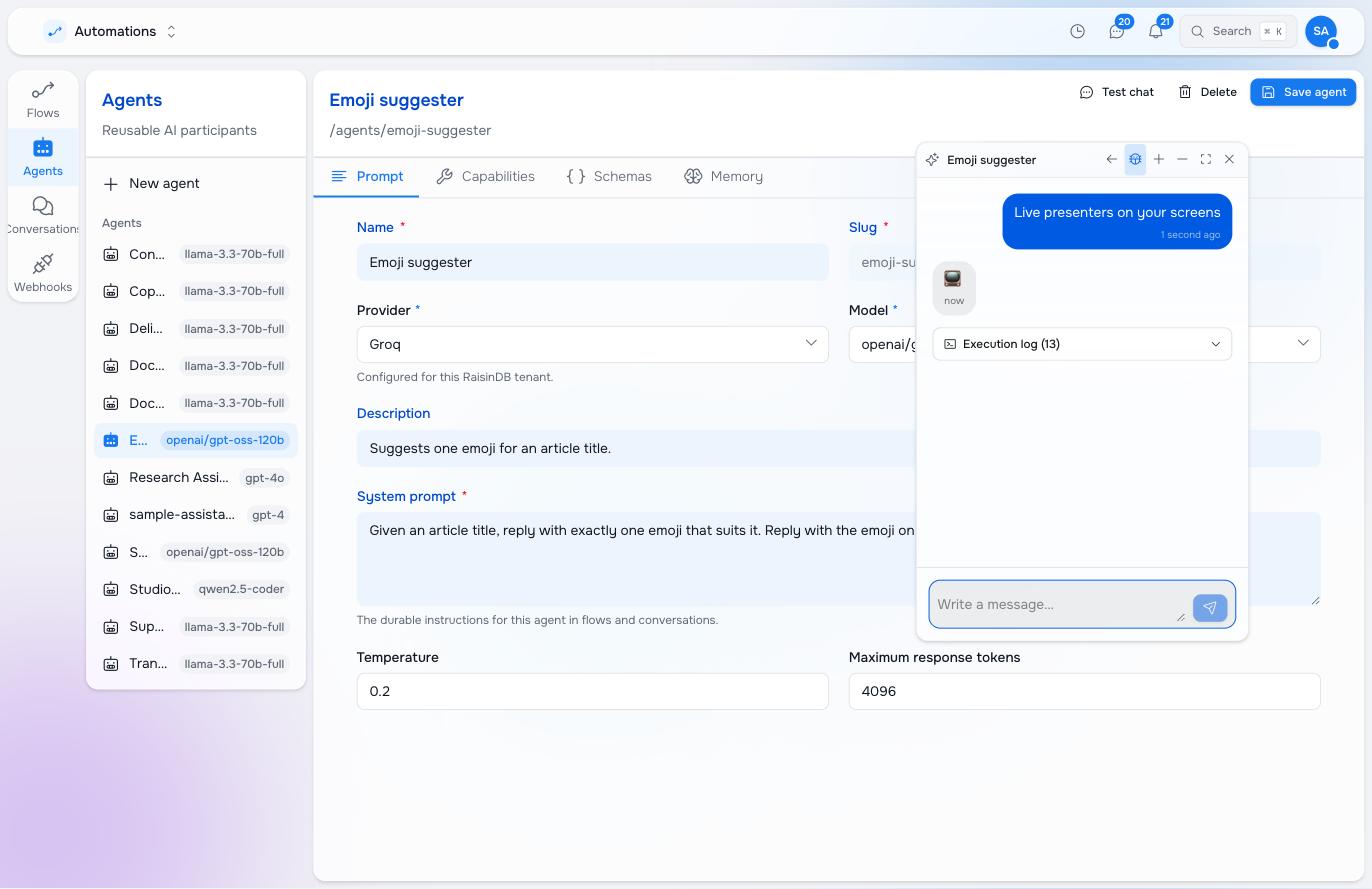Screen dimensions: 1372x889
Task: Select the sample-assistant gpt-4 agent
Action: point(196,515)
